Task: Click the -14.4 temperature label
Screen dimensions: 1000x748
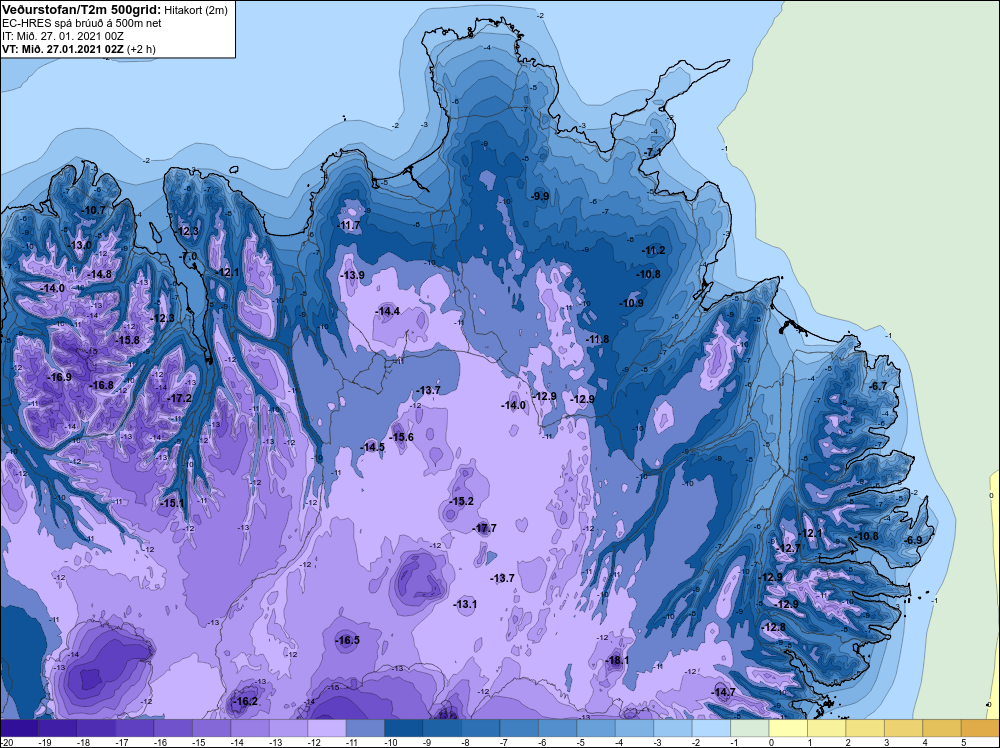Action: click(388, 311)
